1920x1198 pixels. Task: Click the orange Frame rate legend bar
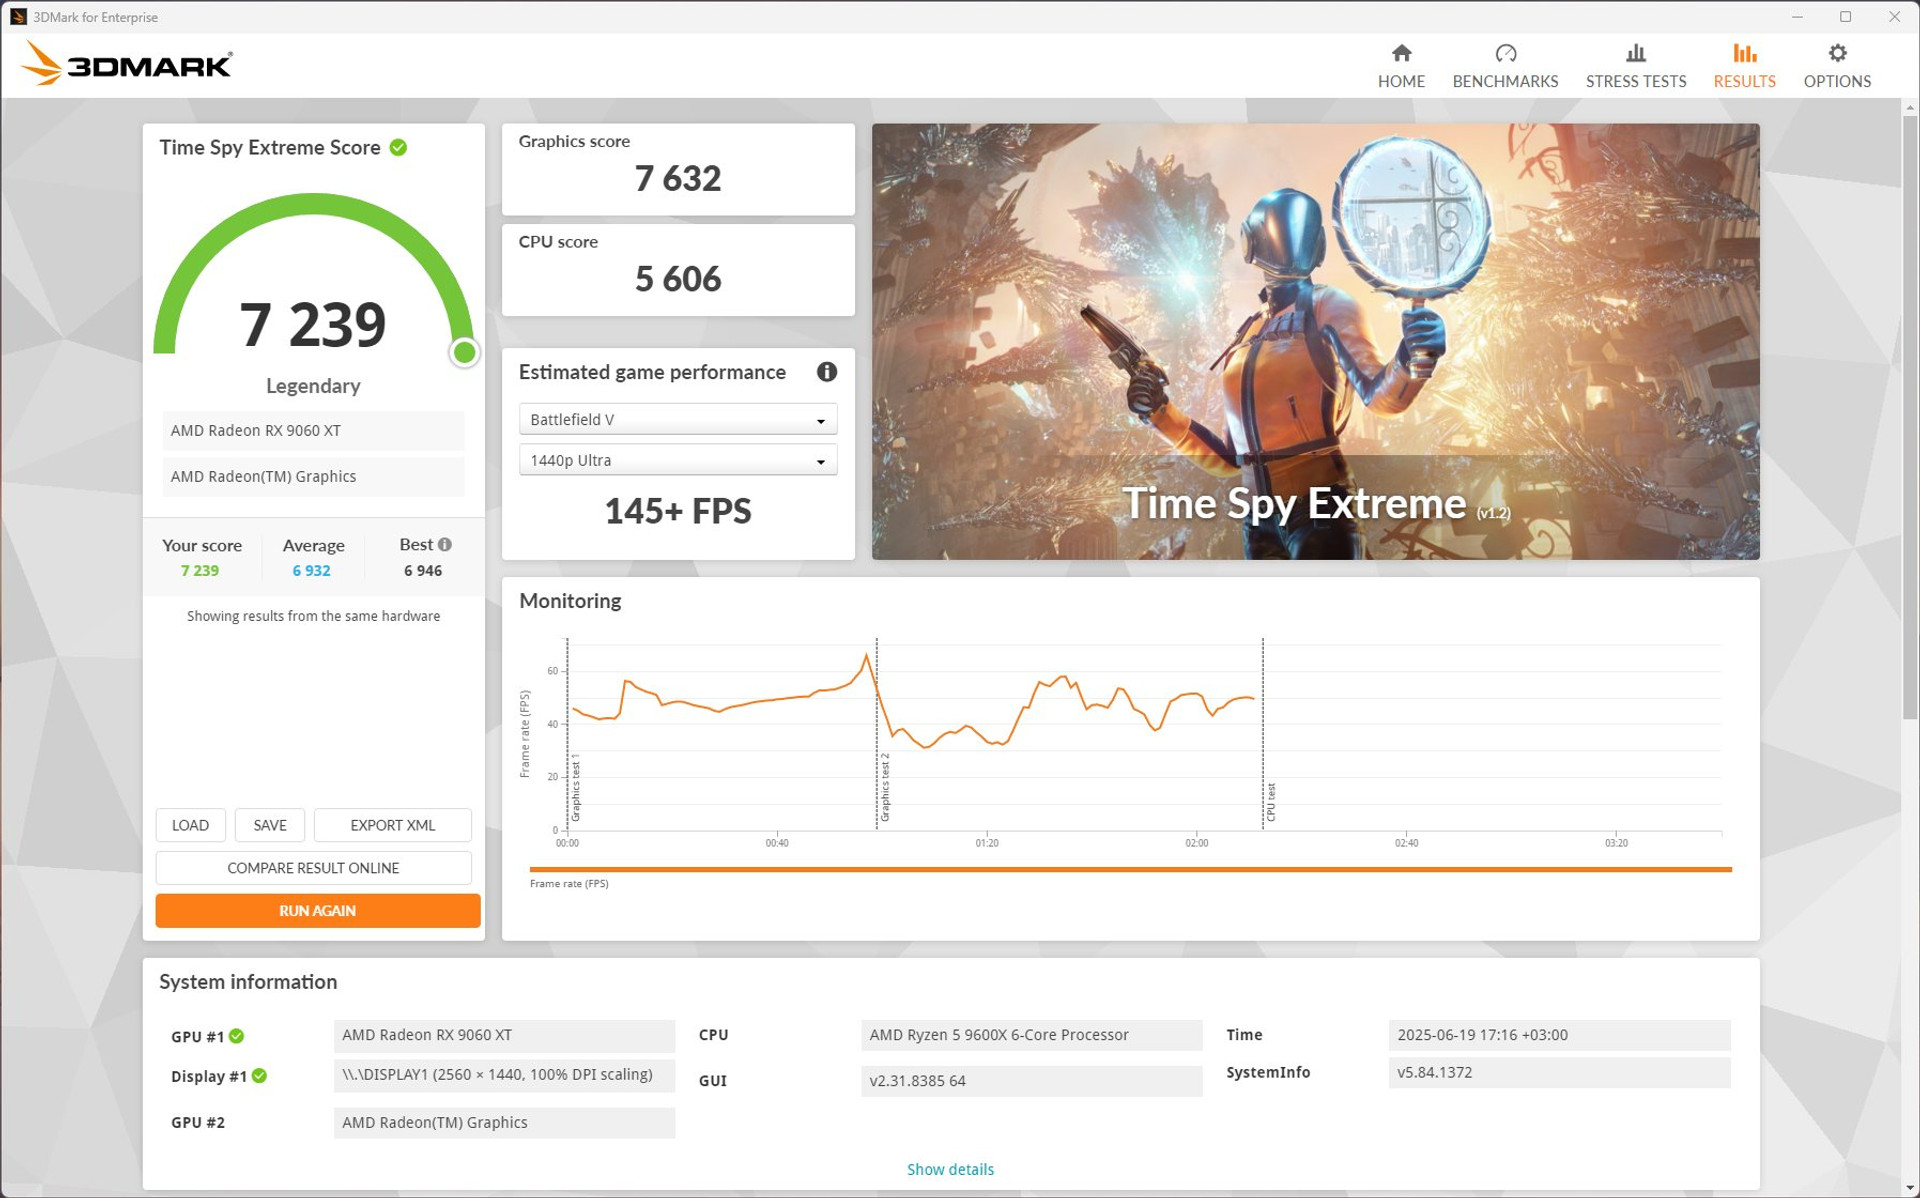click(x=1130, y=869)
